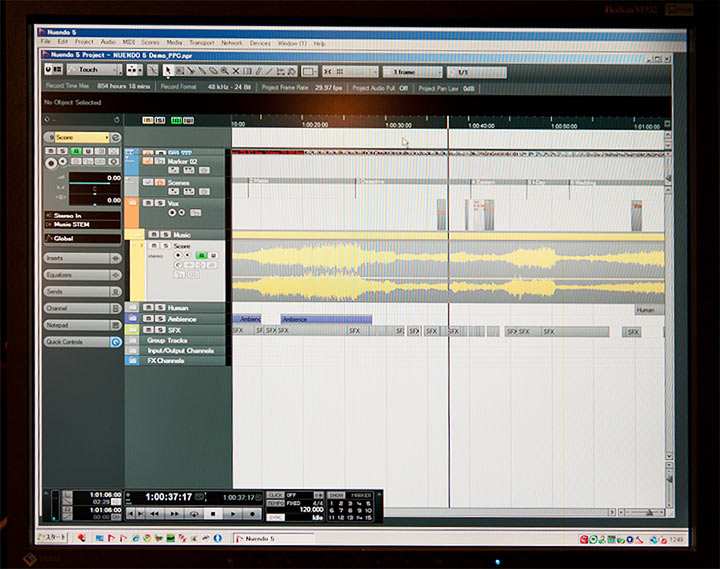Viewport: 720px width, 569px height.
Task: Click the Time Warp tool
Action: pos(248,71)
